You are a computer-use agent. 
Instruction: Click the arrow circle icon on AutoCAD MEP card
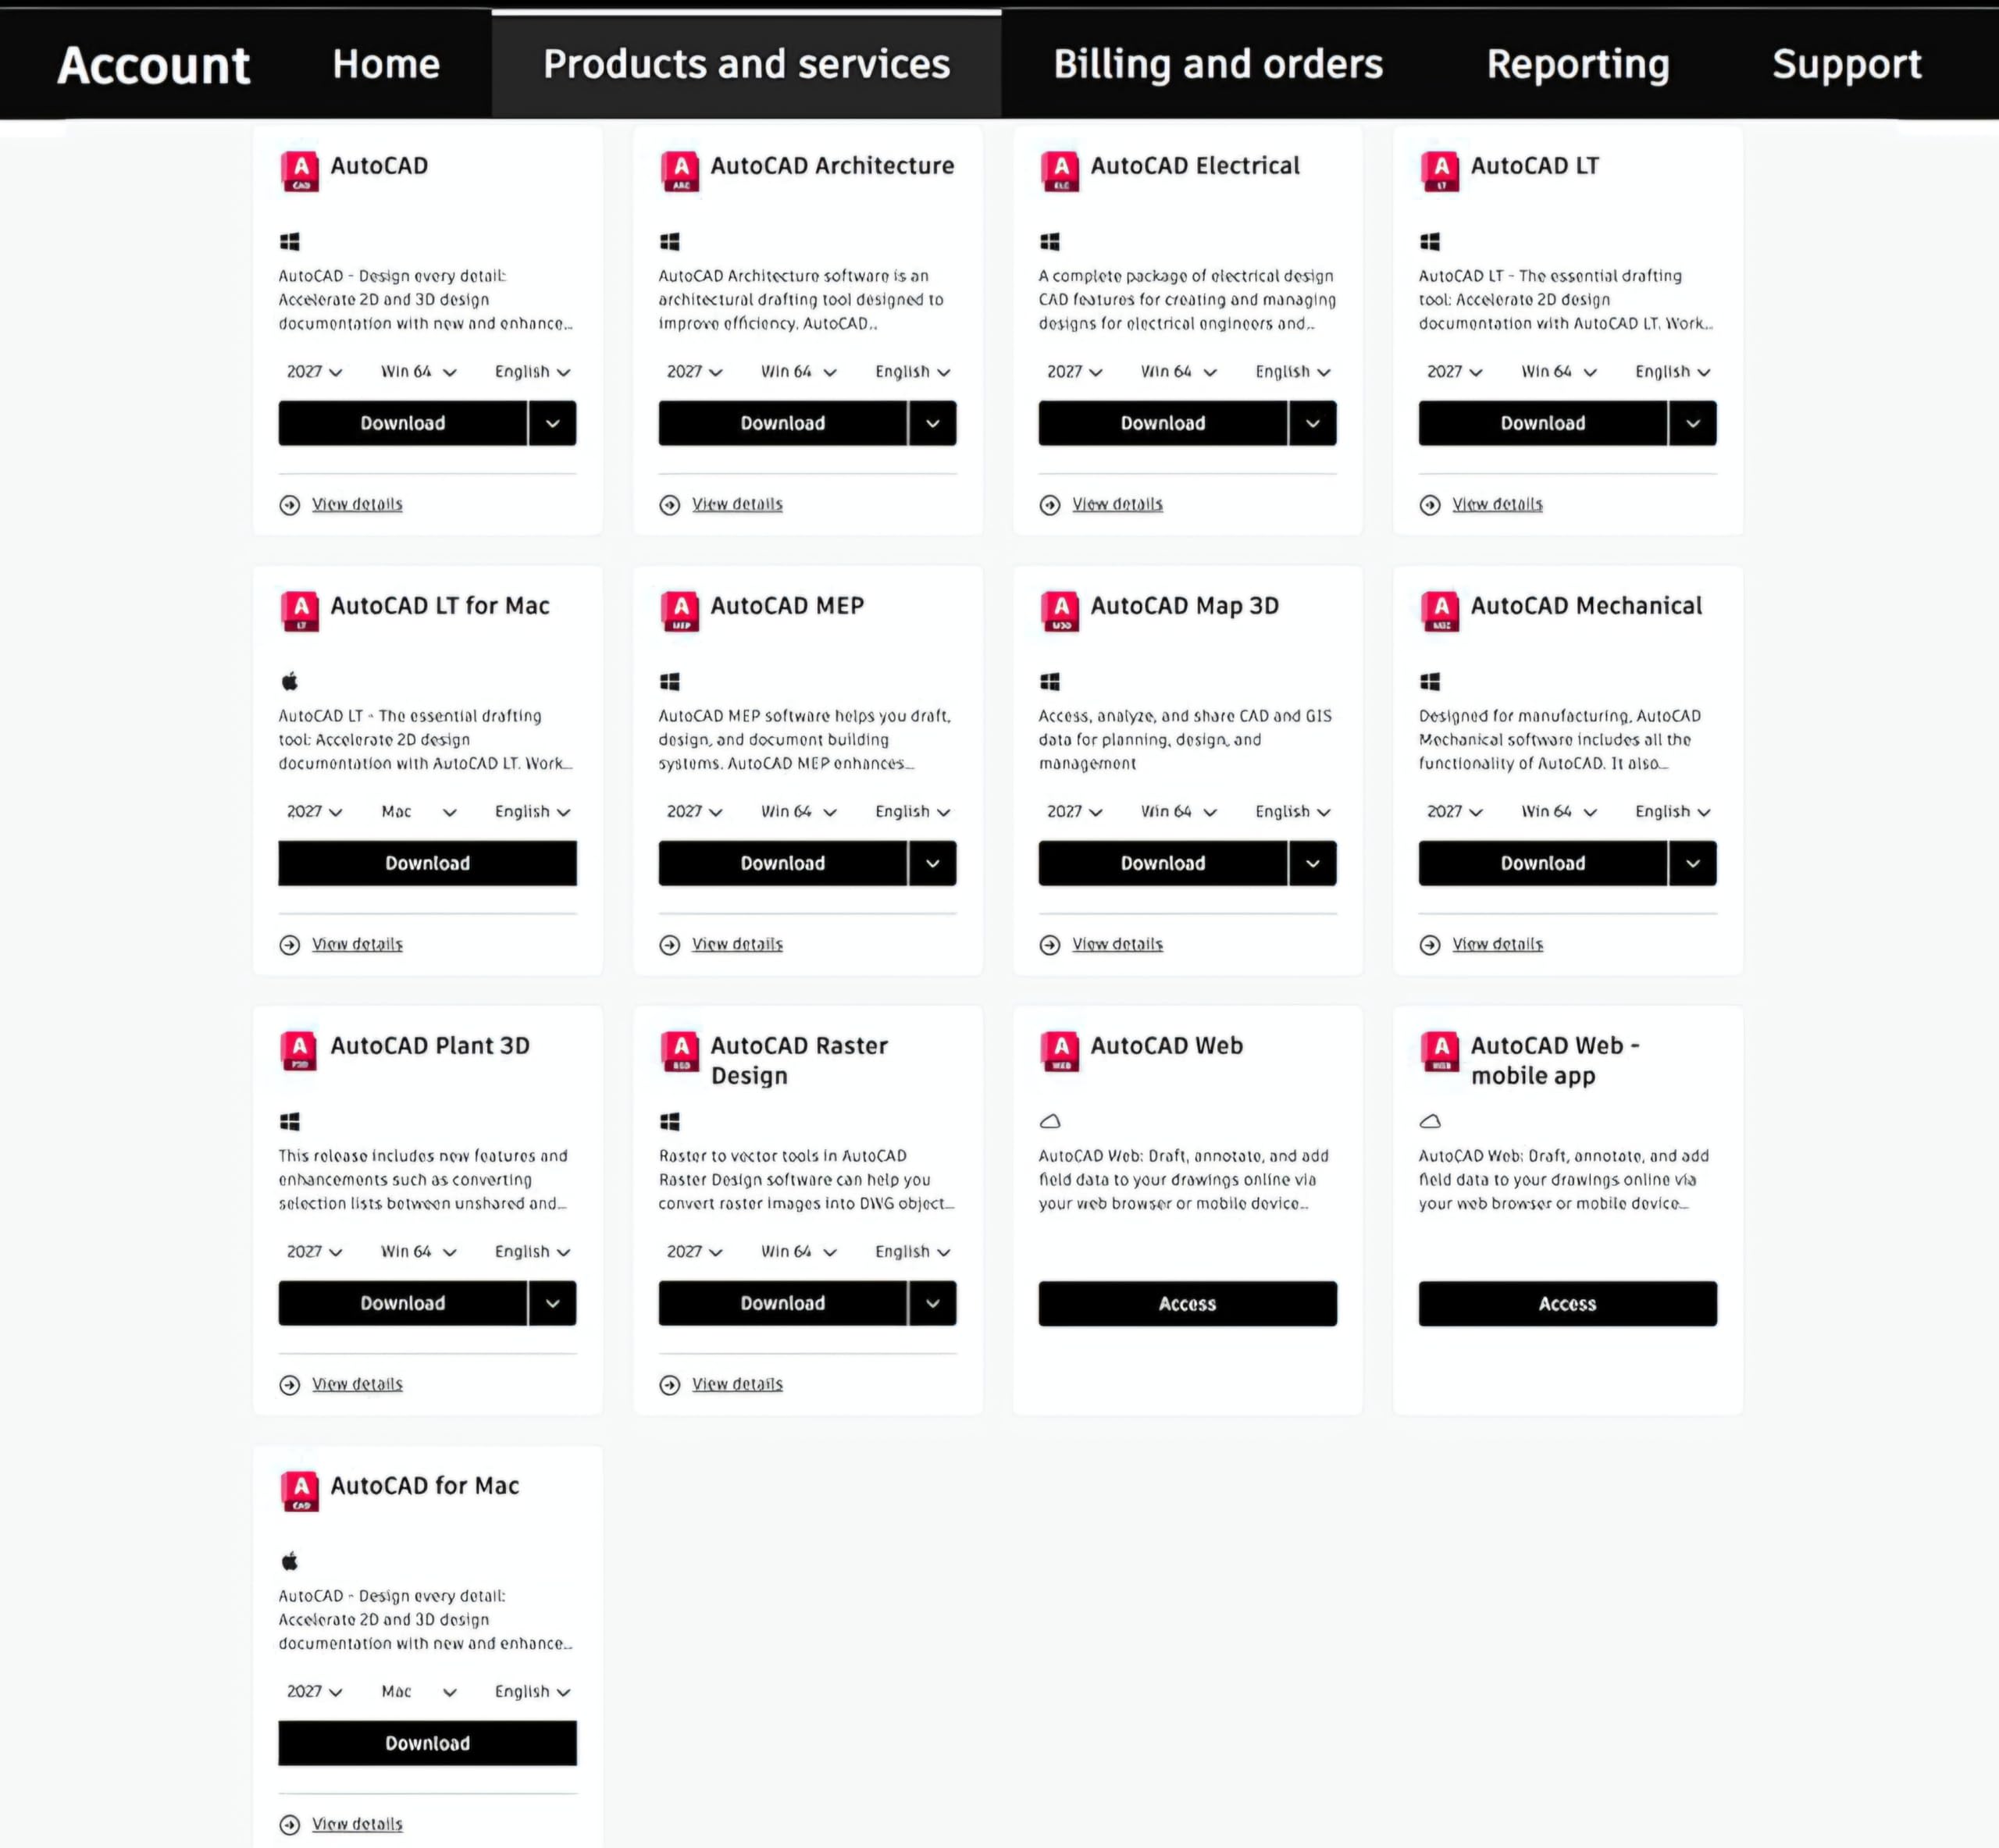click(x=670, y=945)
